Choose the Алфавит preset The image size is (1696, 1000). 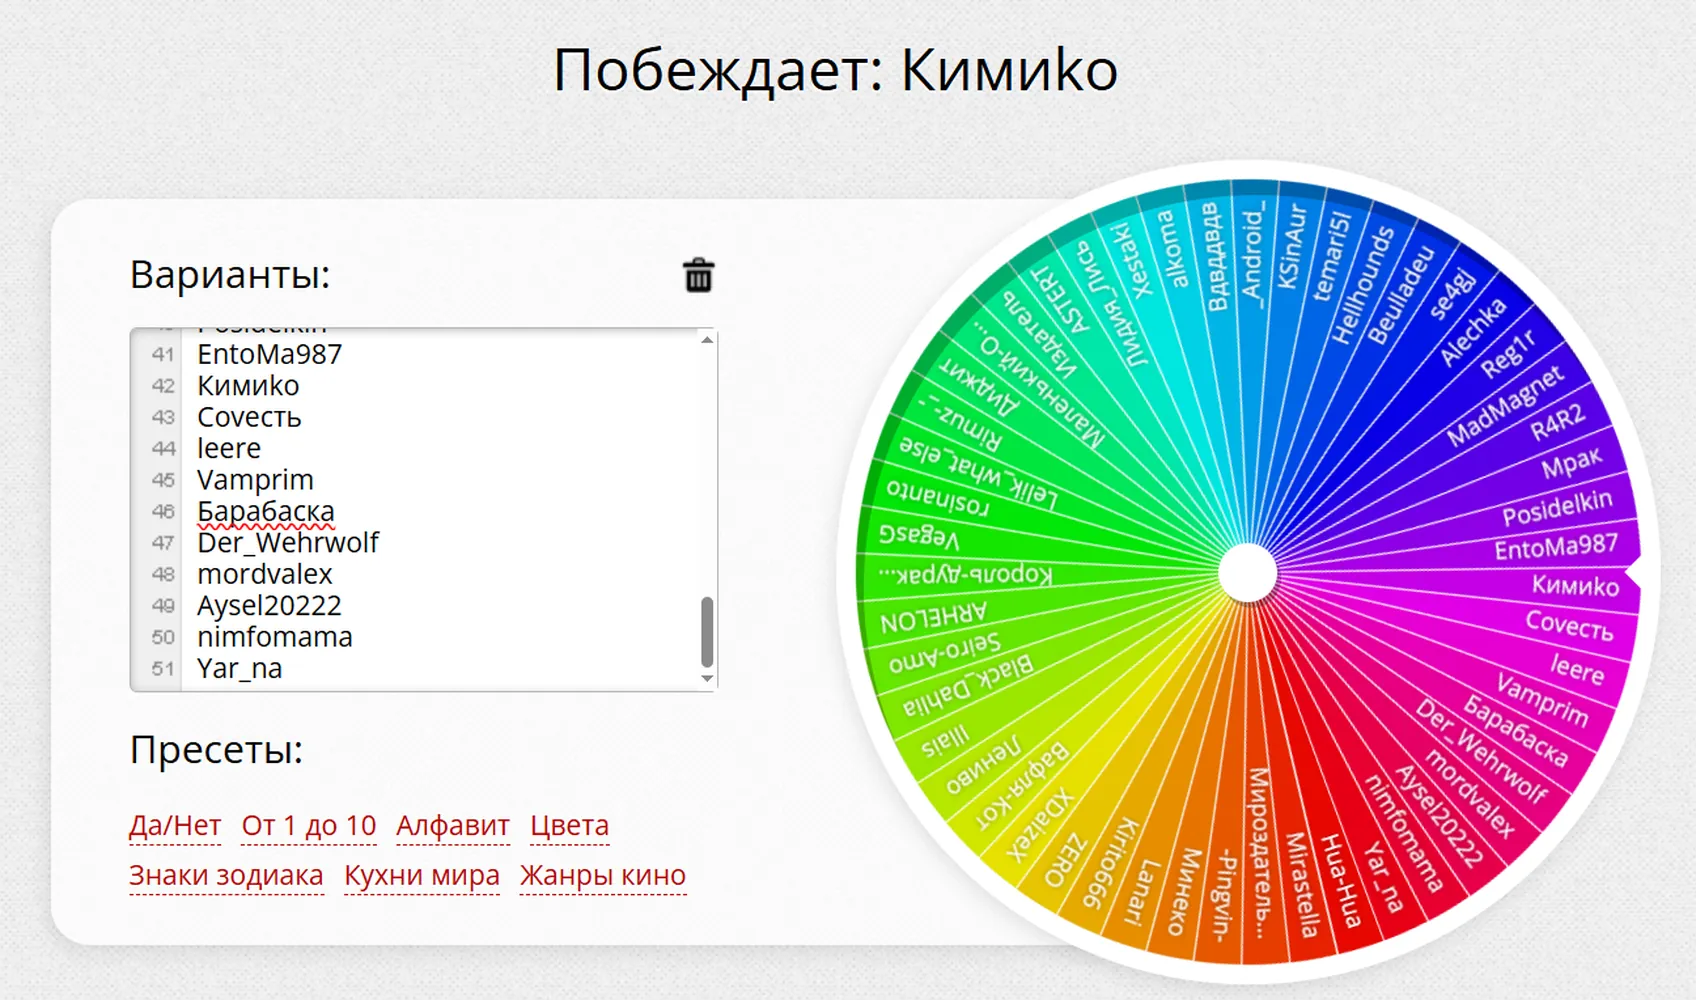click(x=453, y=825)
